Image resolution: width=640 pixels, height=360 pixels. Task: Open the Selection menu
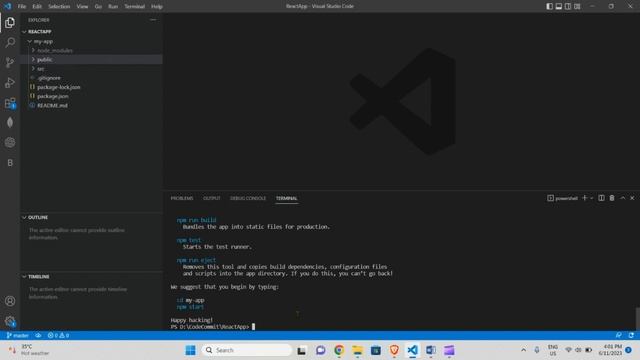click(59, 6)
